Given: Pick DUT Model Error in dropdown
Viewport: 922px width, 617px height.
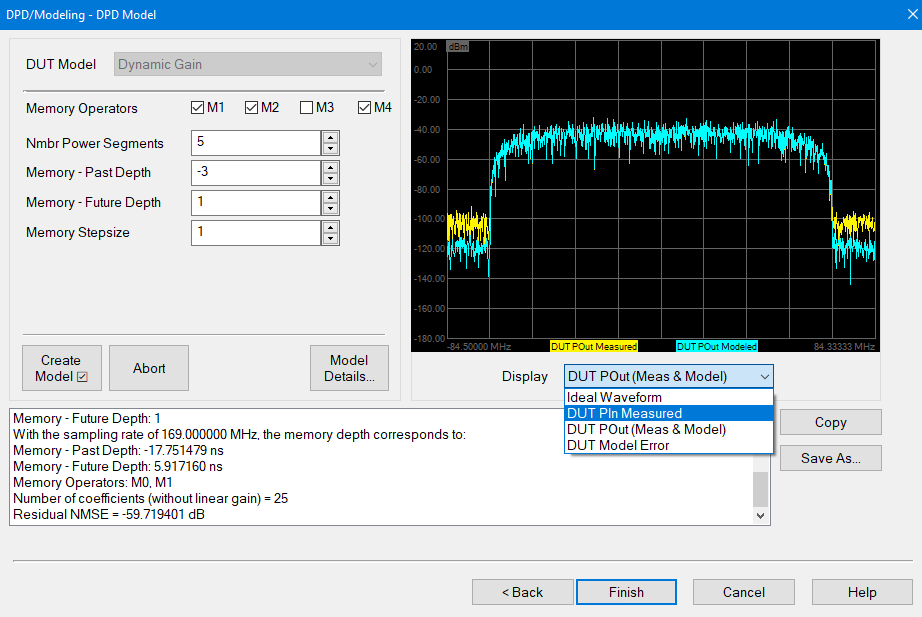Looking at the screenshot, I should (618, 445).
